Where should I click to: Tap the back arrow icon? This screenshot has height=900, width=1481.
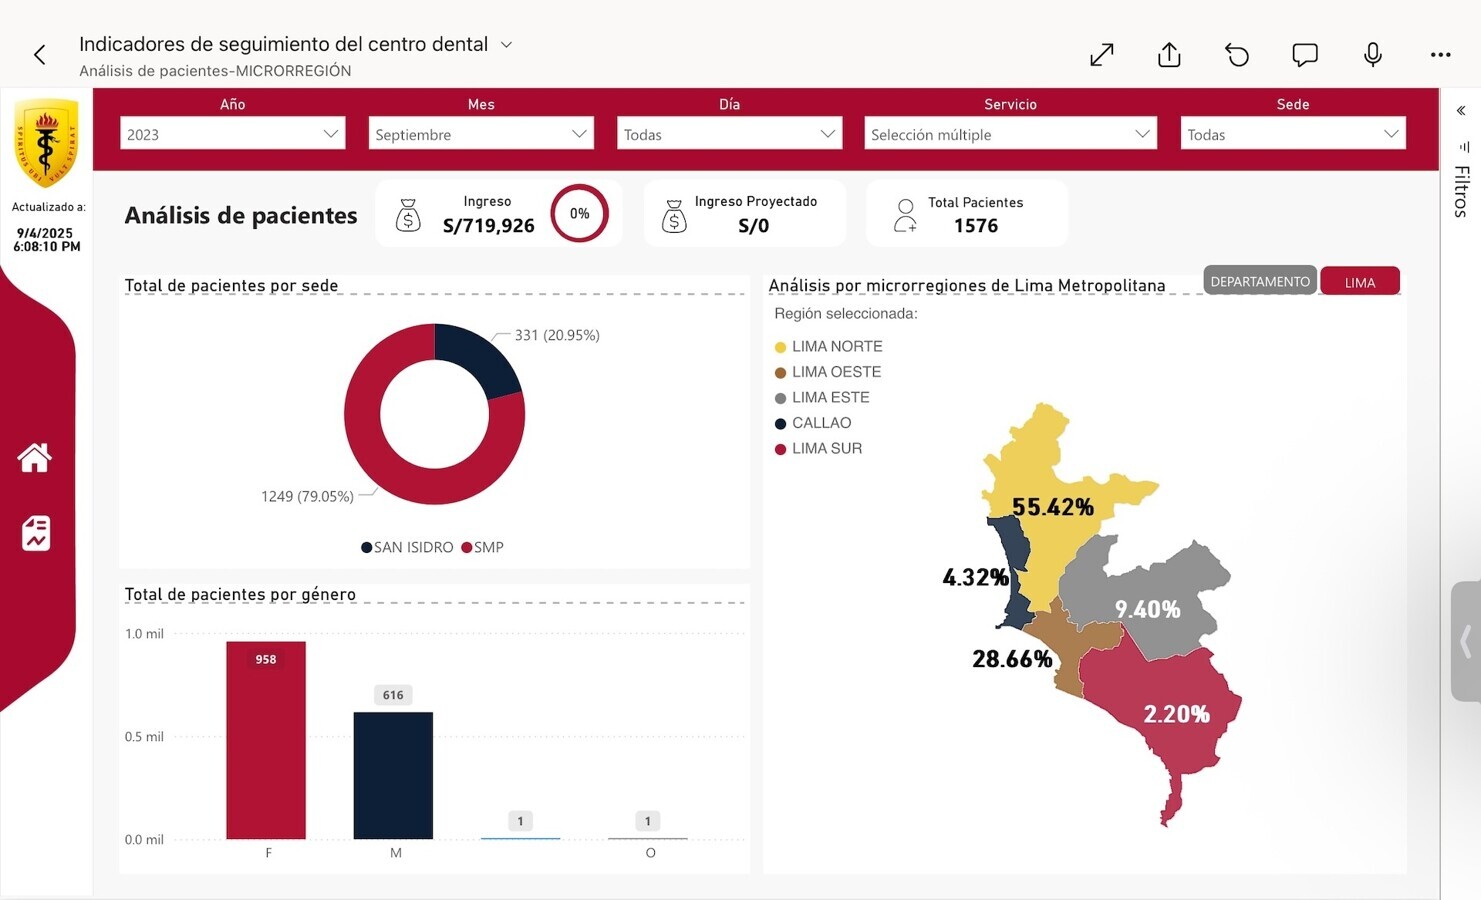pos(40,55)
